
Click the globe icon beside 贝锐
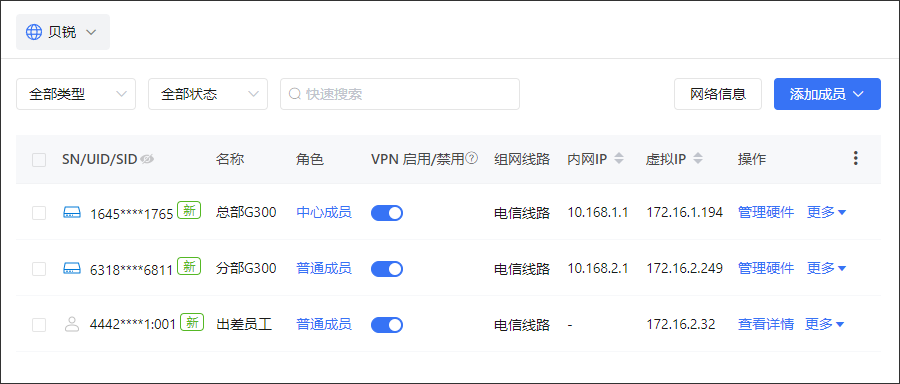[34, 32]
